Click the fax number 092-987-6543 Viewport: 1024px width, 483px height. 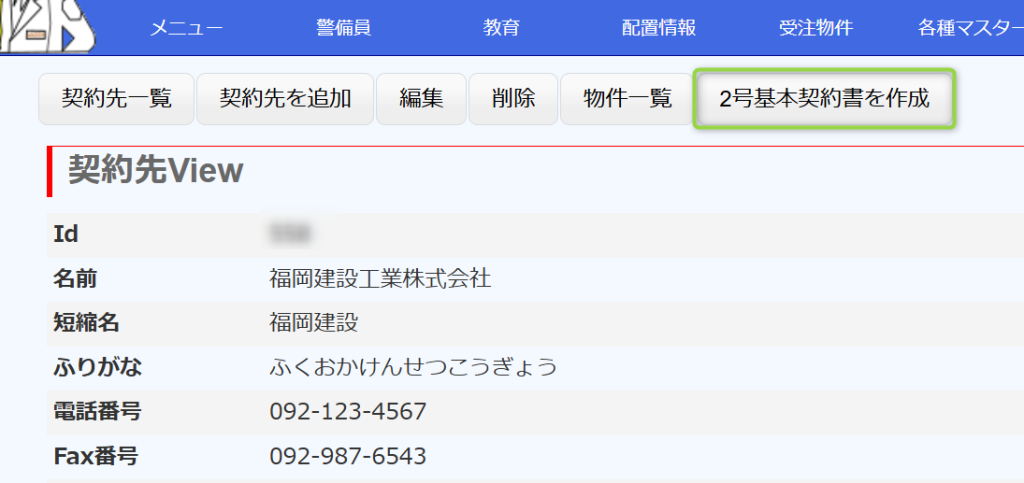[348, 457]
